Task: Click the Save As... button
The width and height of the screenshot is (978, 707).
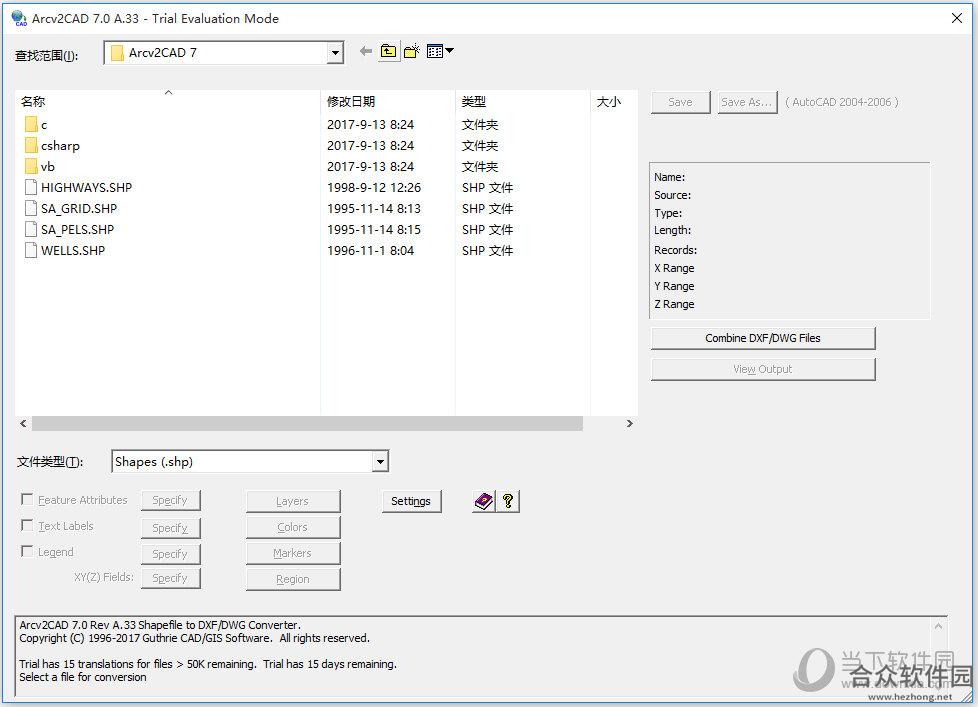Action: click(747, 102)
